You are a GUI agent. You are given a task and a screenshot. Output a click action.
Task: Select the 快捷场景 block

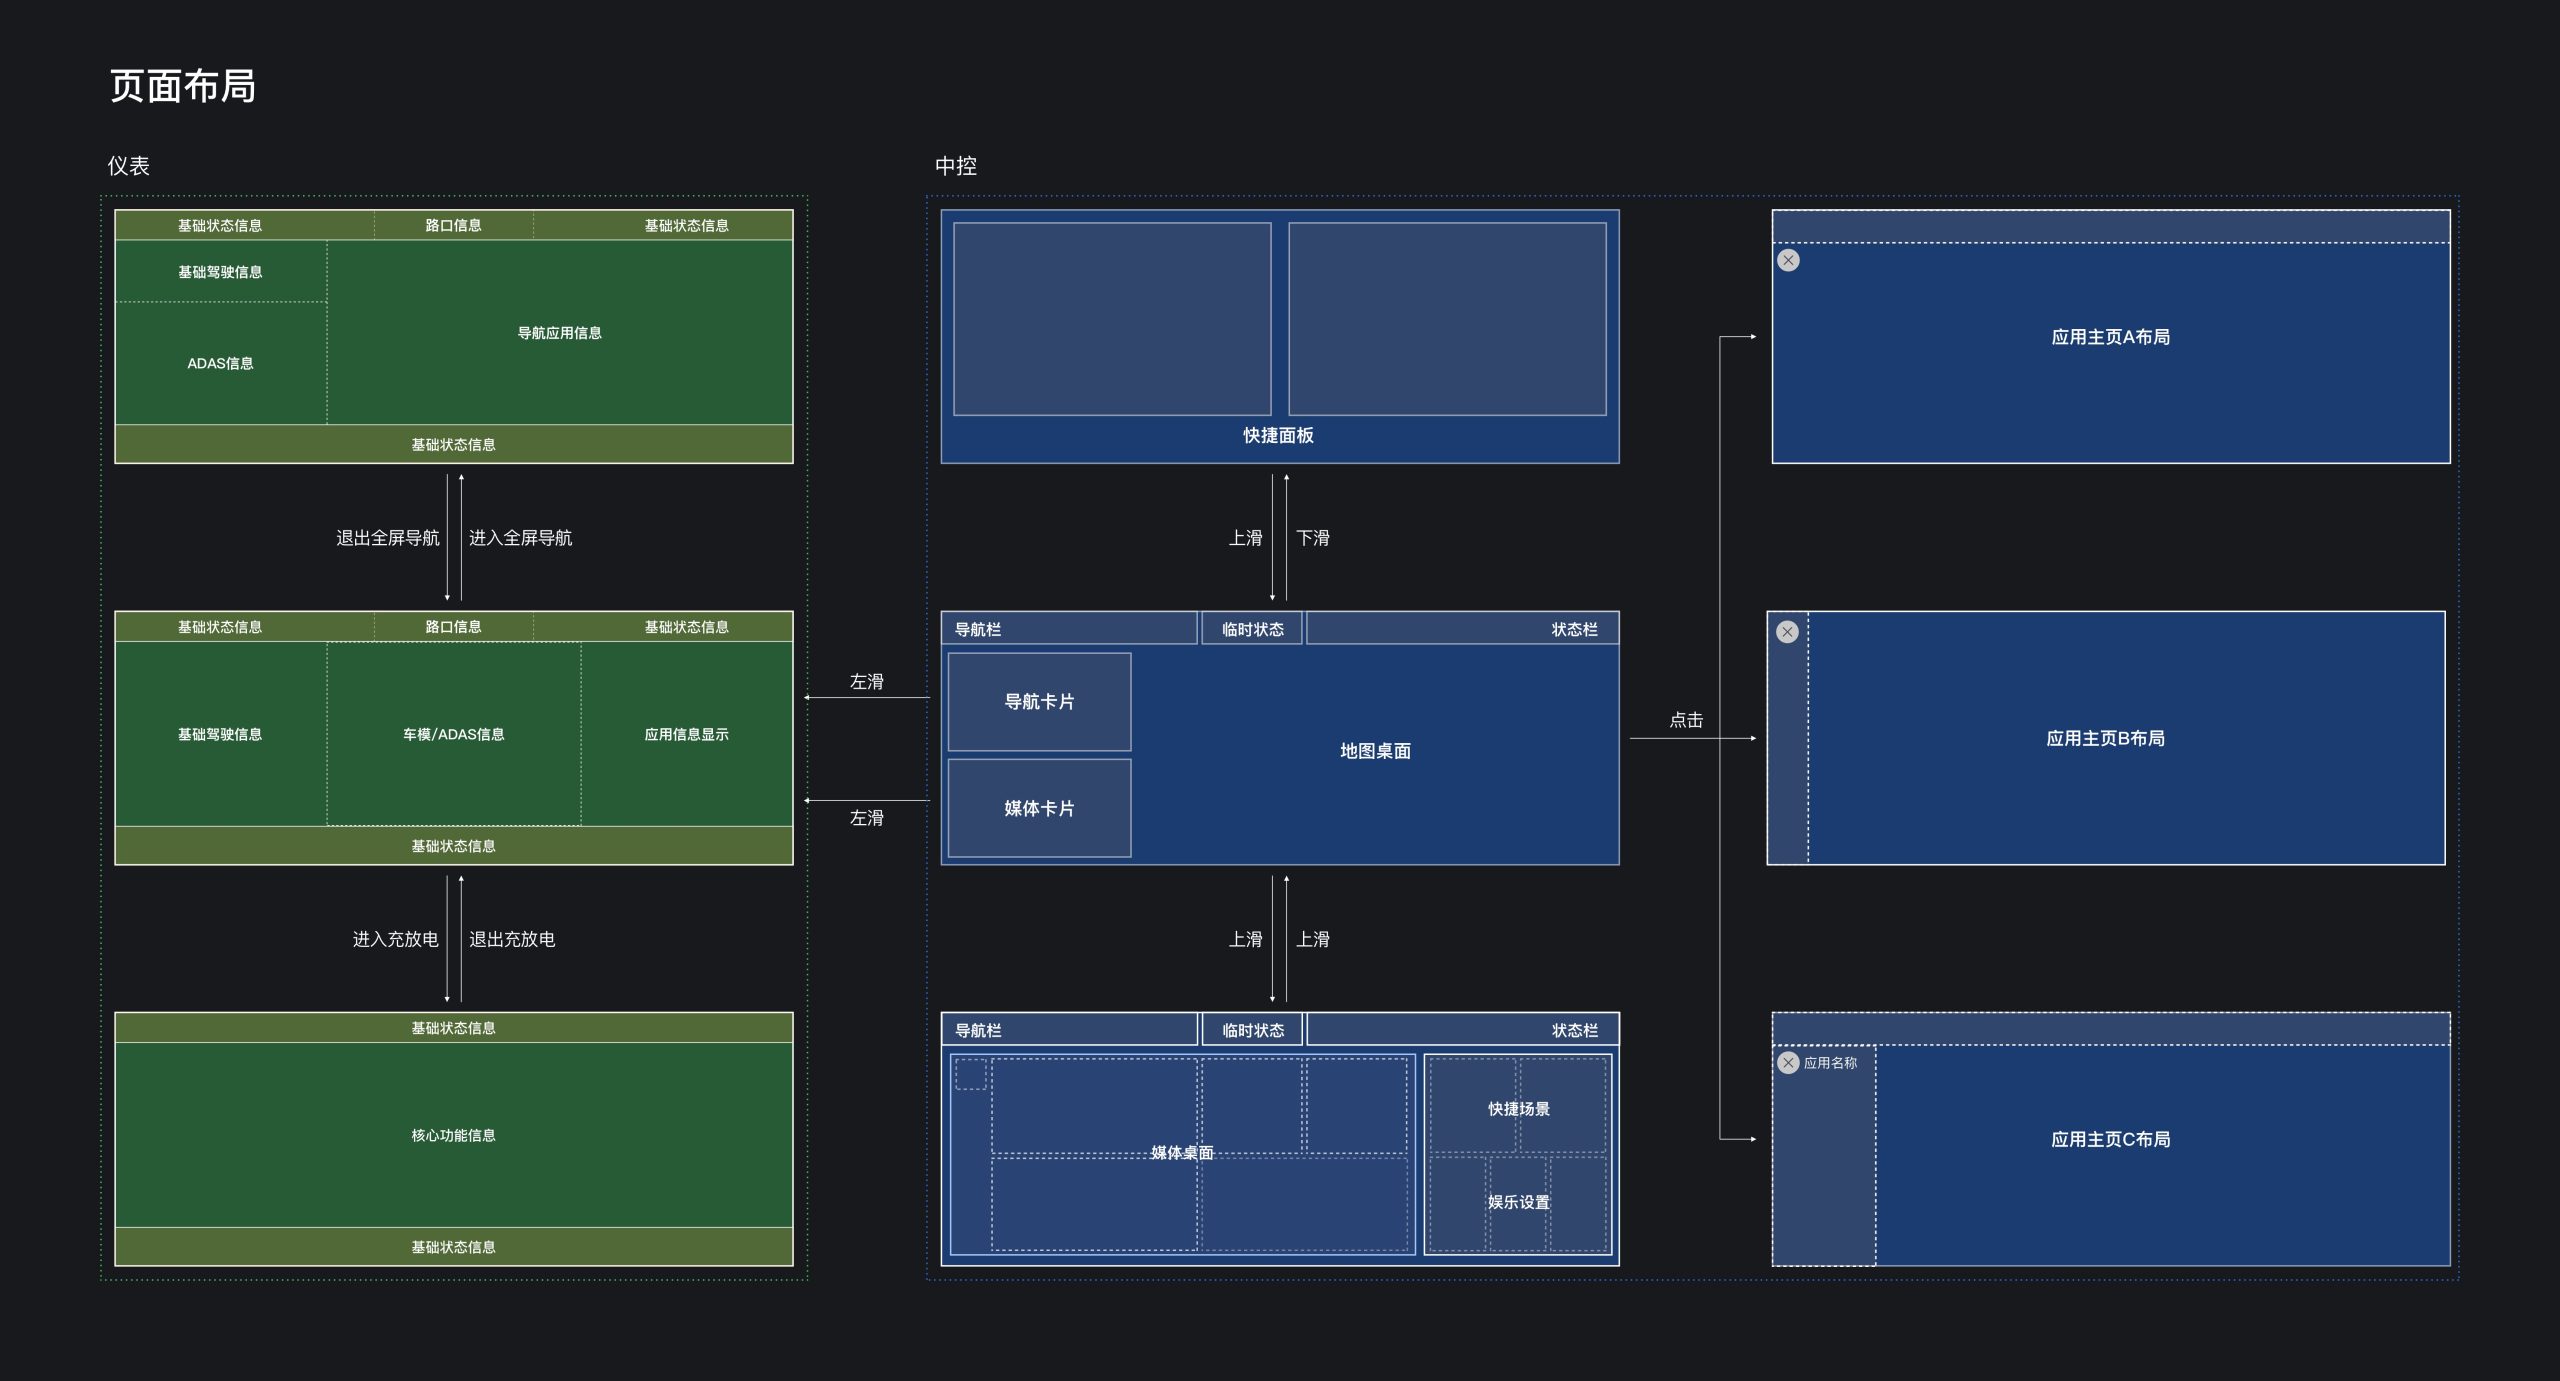click(1518, 1108)
